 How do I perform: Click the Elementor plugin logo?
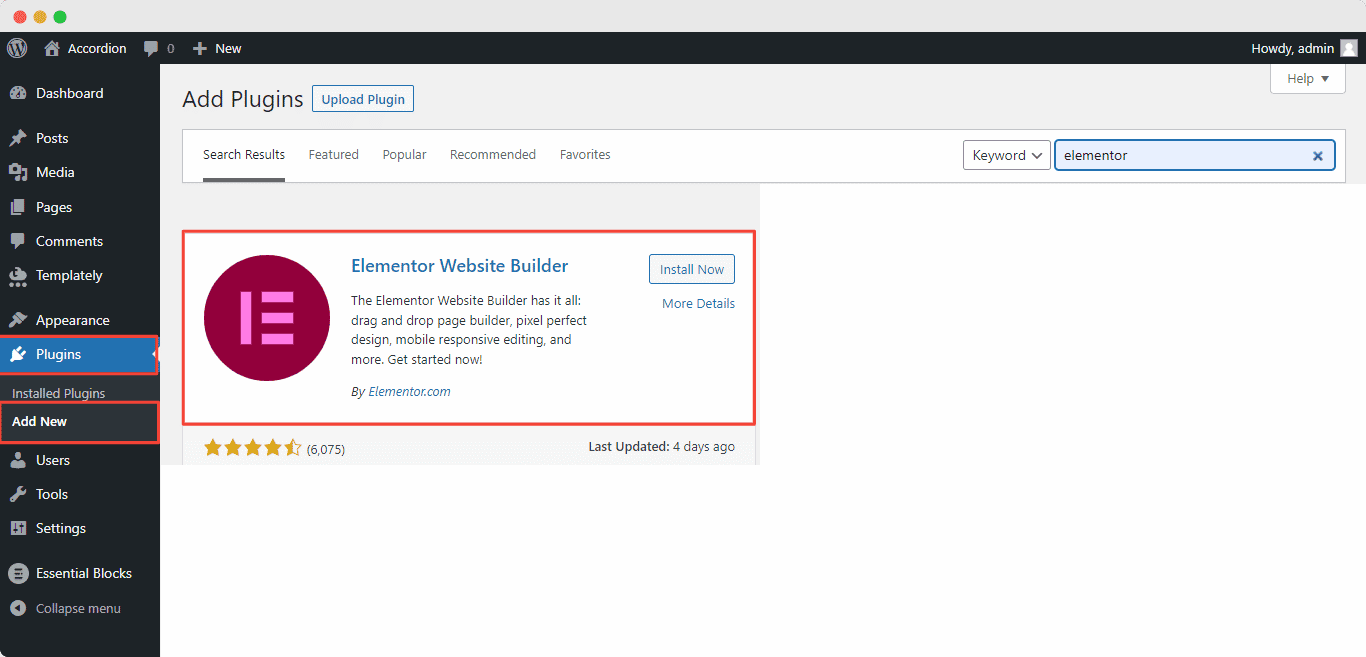pyautogui.click(x=267, y=318)
